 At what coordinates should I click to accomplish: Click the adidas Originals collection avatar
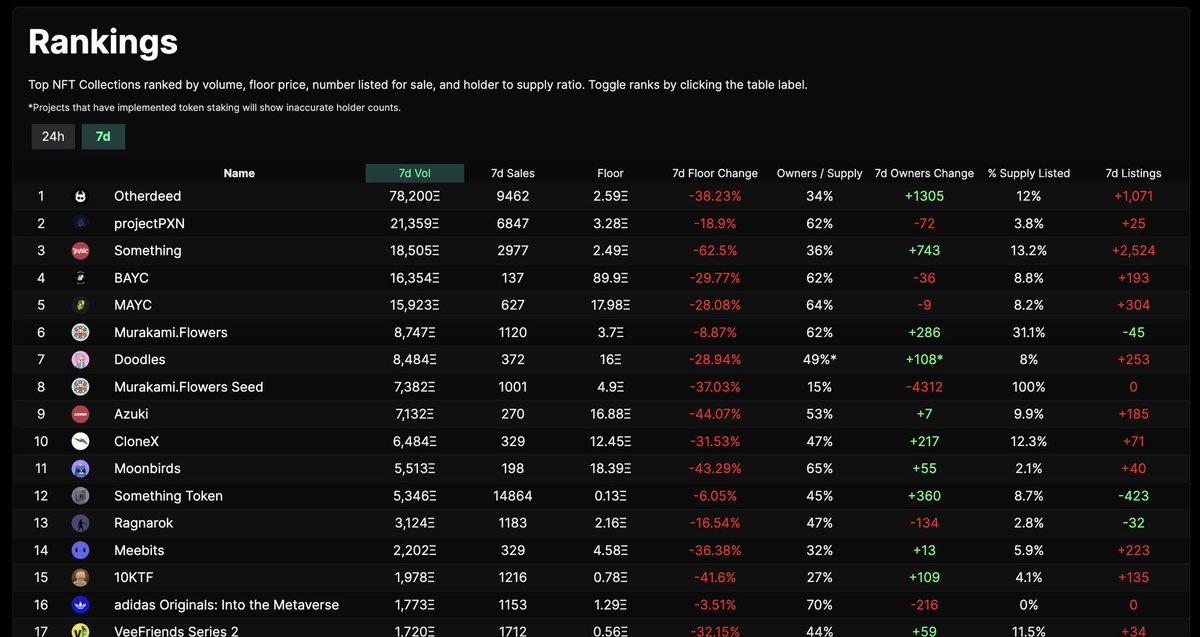[x=80, y=605]
